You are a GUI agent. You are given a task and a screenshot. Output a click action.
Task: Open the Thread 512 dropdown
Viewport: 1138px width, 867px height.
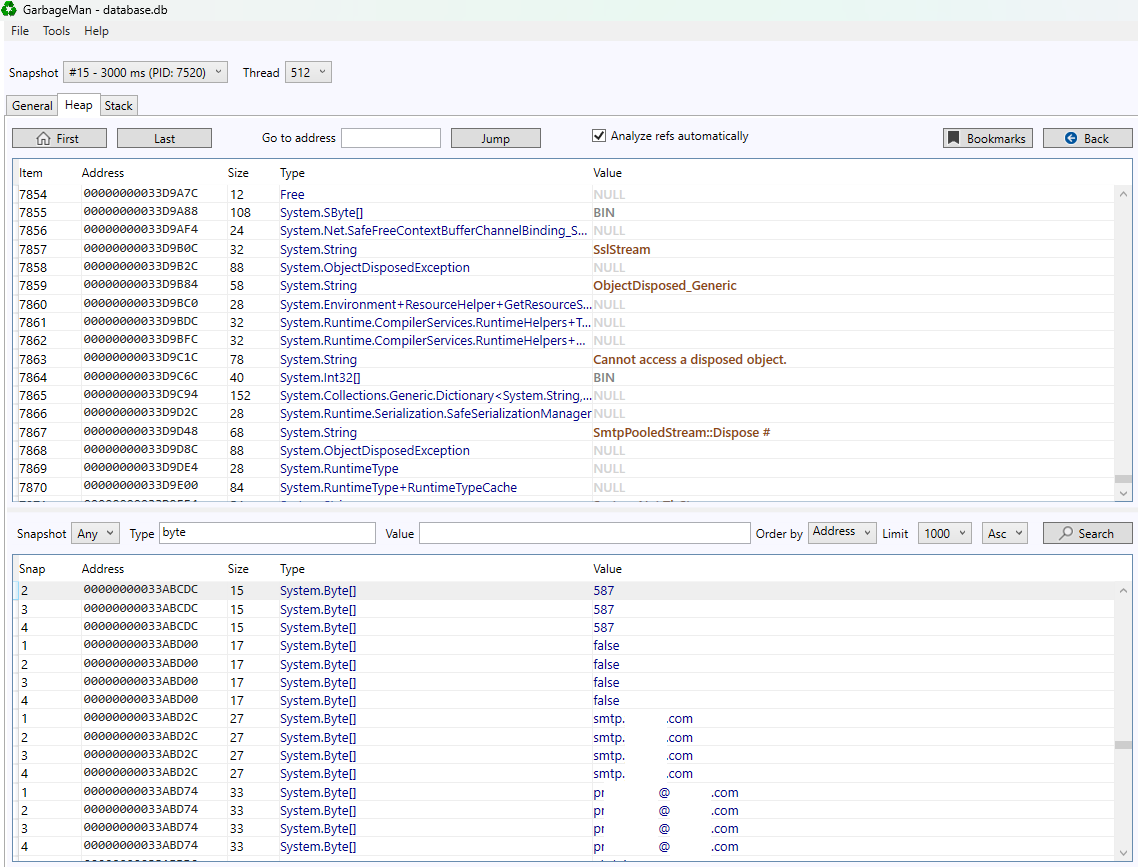tap(308, 73)
